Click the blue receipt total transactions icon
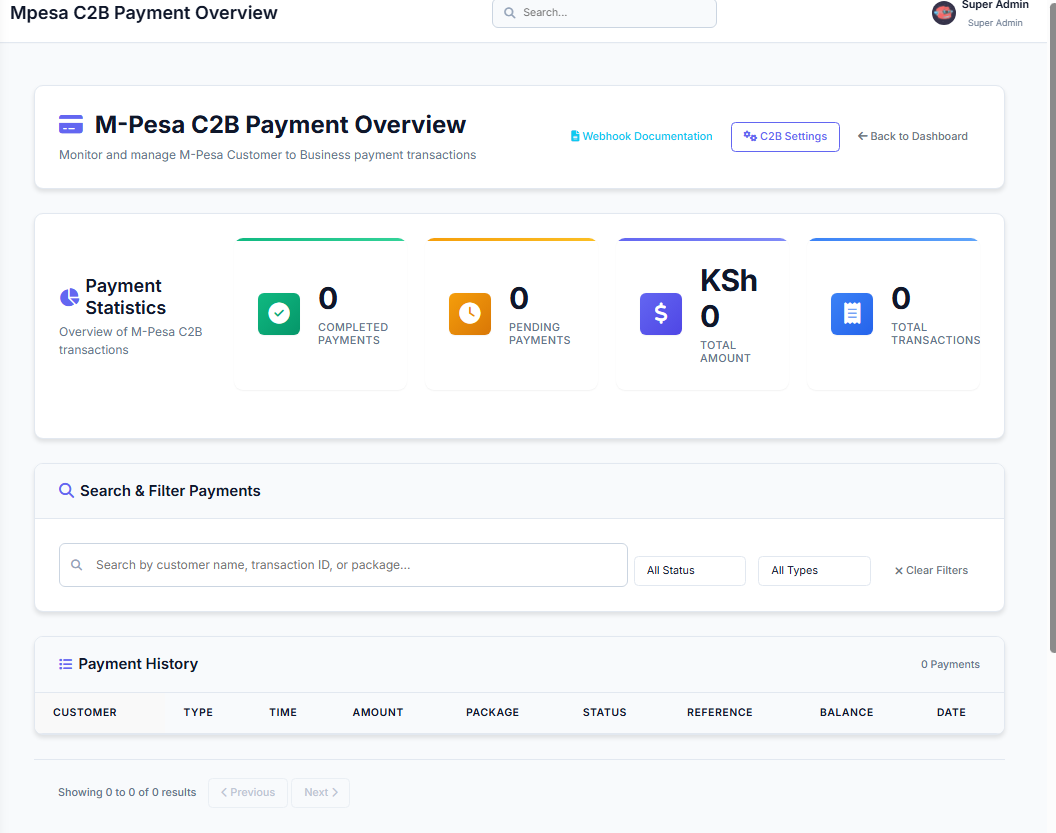The height and width of the screenshot is (833, 1056). [x=852, y=314]
